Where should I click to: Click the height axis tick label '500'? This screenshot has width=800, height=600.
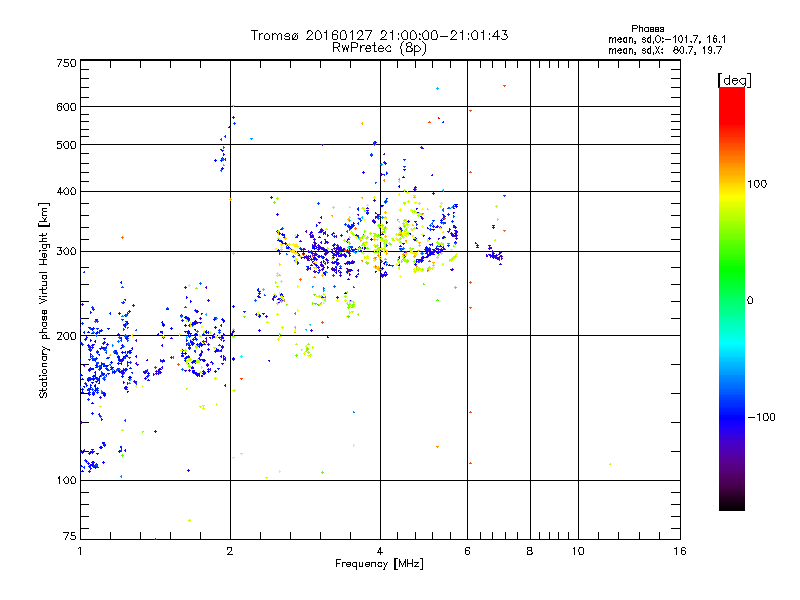point(67,145)
